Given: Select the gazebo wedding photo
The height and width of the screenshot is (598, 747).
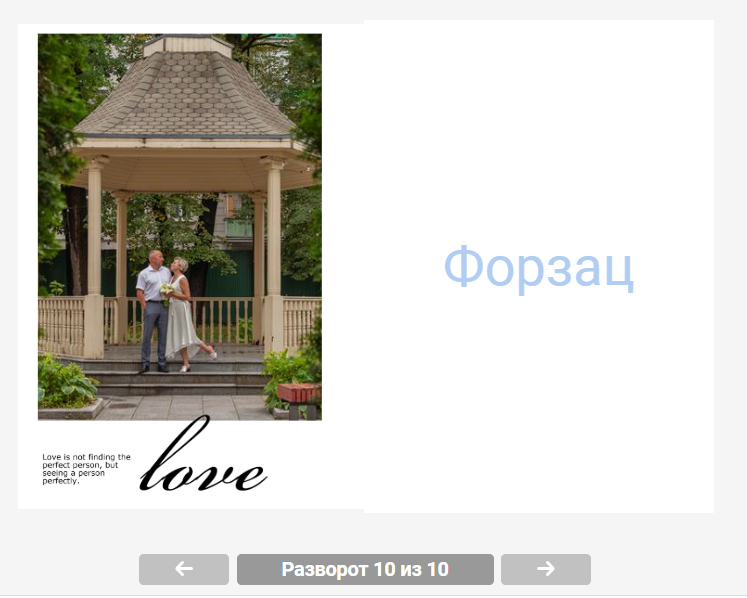Looking at the screenshot, I should [x=180, y=227].
